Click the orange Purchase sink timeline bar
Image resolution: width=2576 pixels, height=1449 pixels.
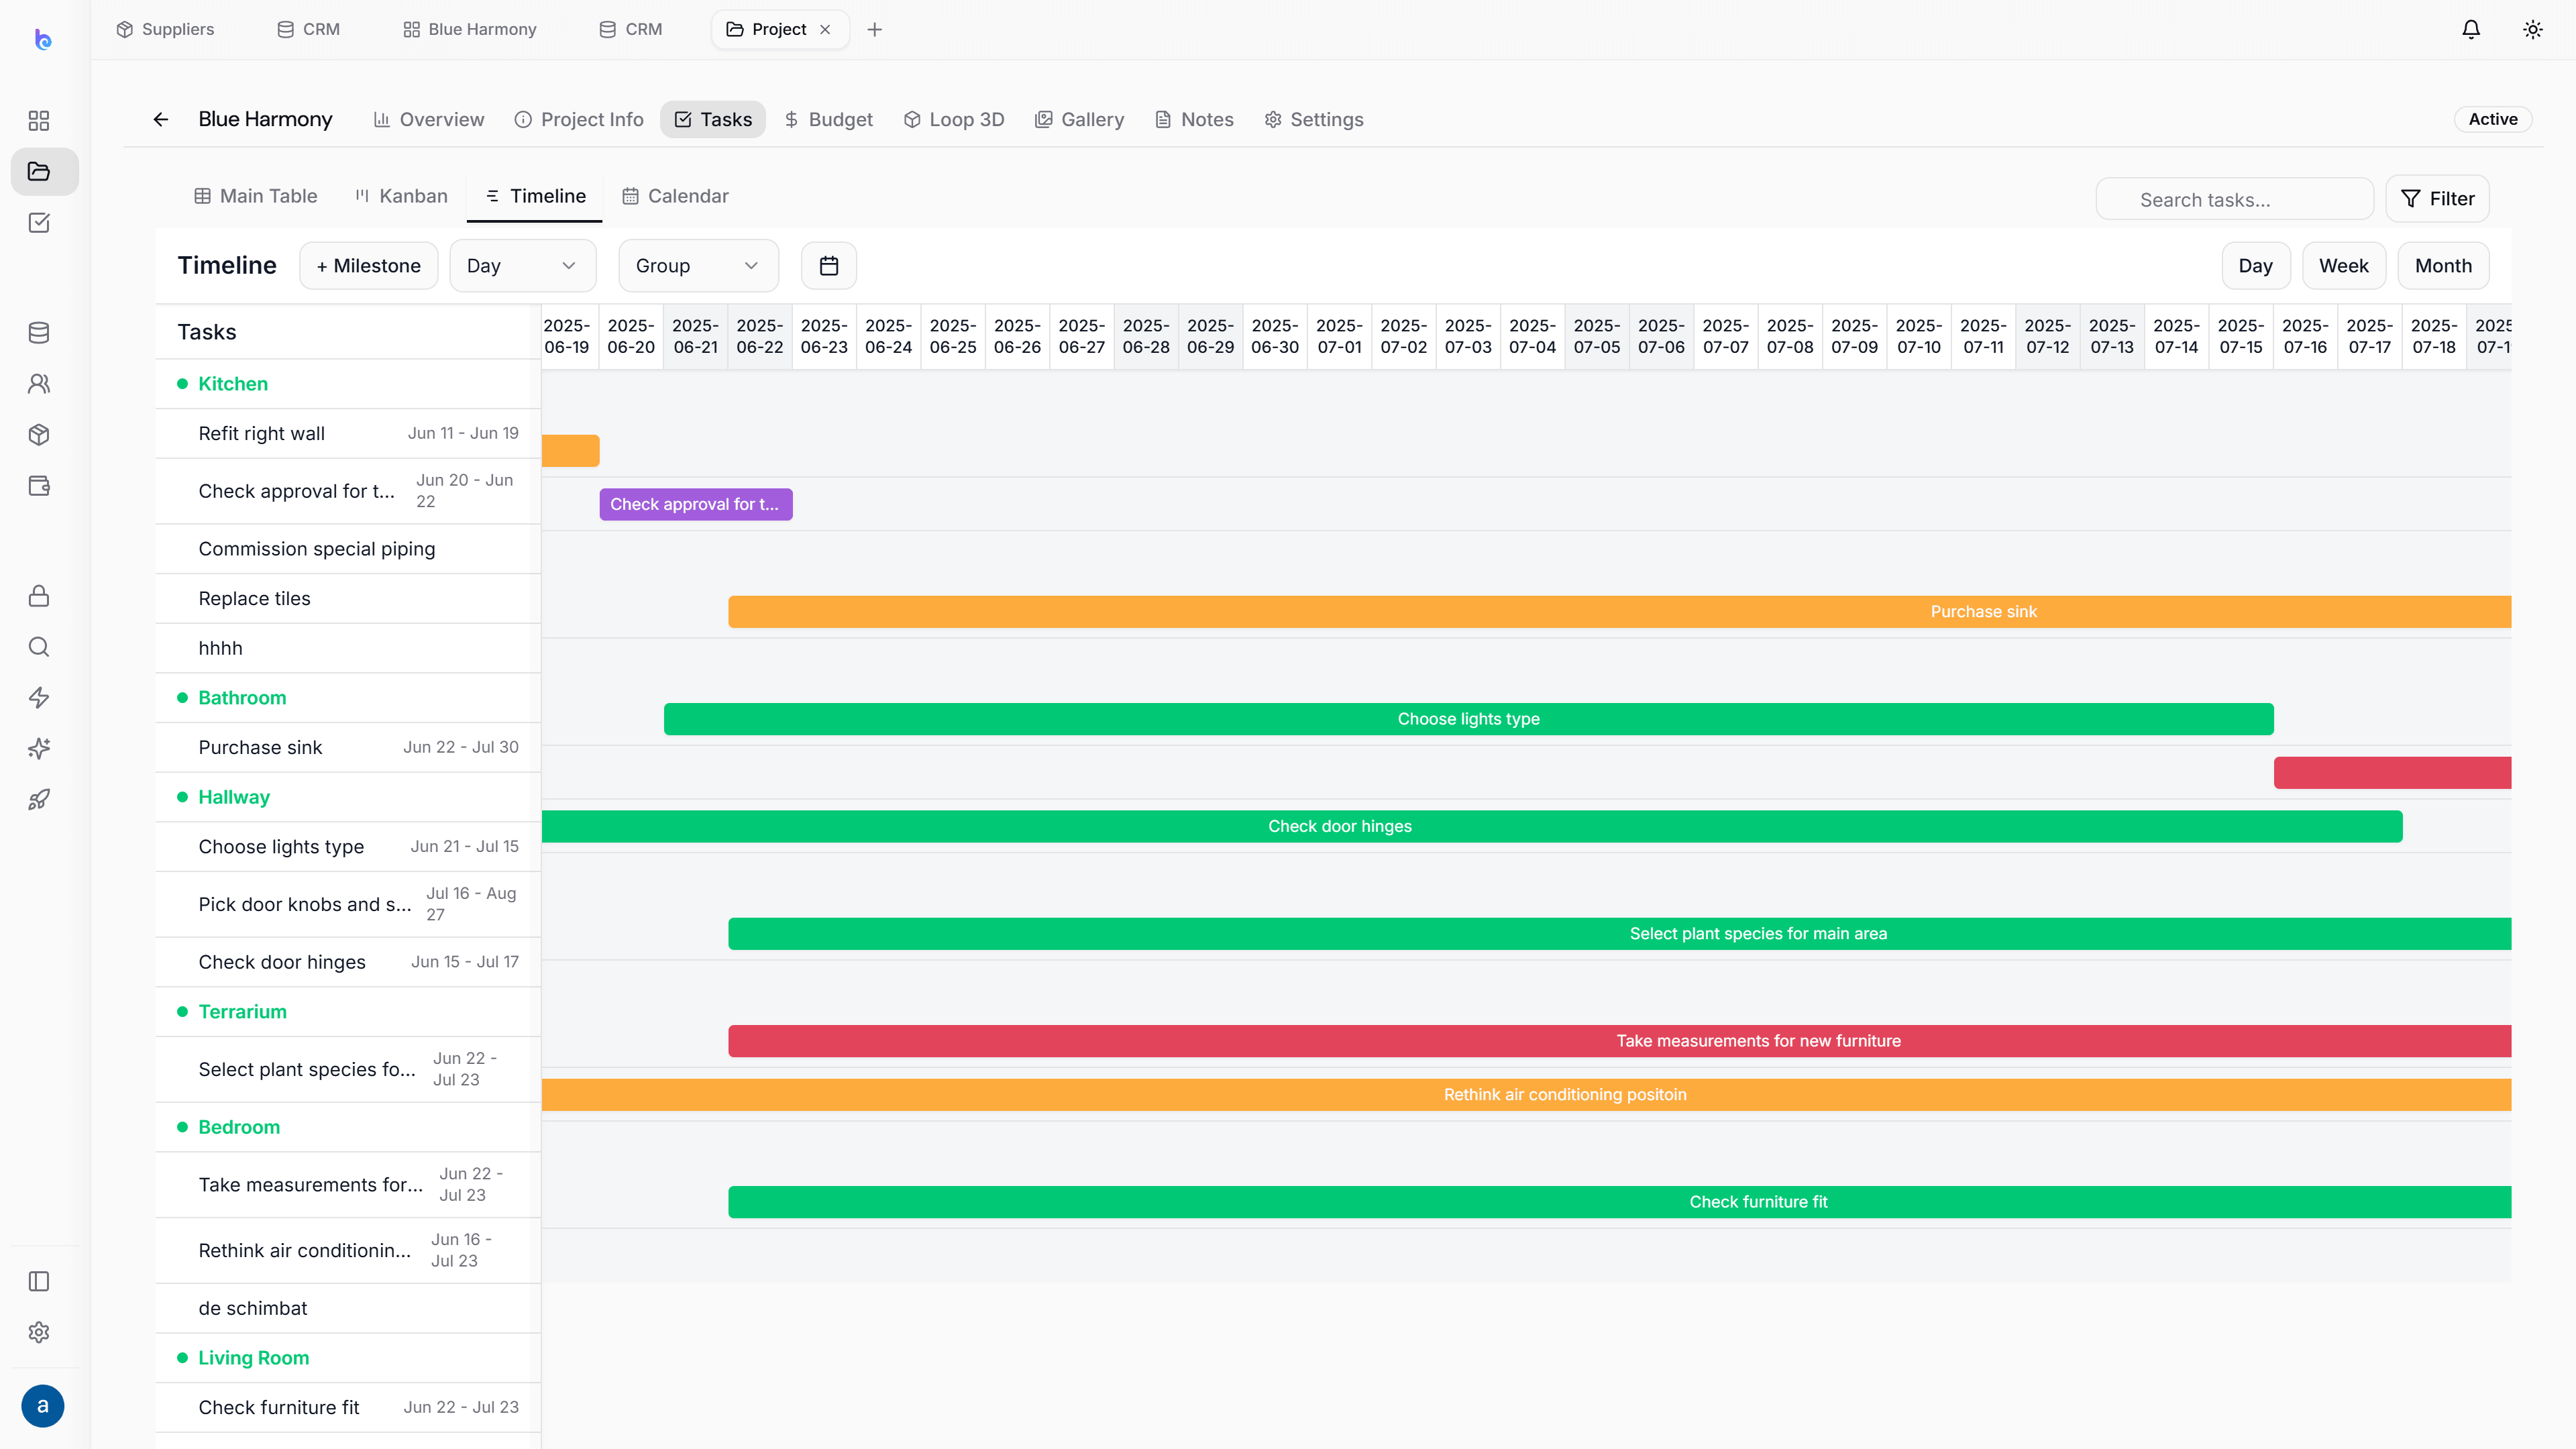click(x=1620, y=613)
